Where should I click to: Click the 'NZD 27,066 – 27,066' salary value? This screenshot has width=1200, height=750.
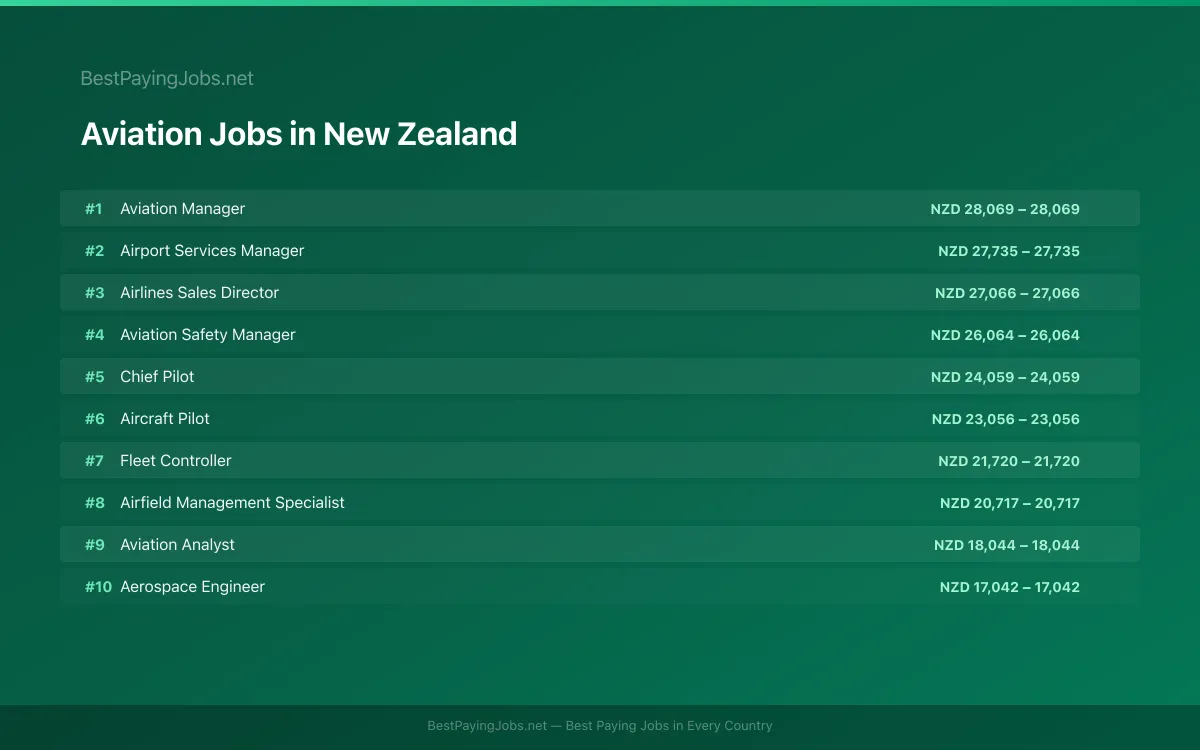[1007, 293]
